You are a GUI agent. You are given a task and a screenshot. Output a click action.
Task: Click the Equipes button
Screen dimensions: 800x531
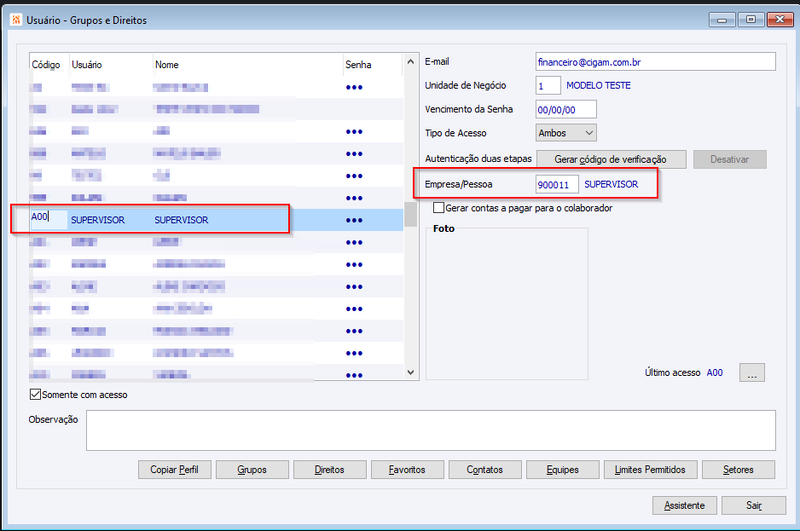(562, 469)
